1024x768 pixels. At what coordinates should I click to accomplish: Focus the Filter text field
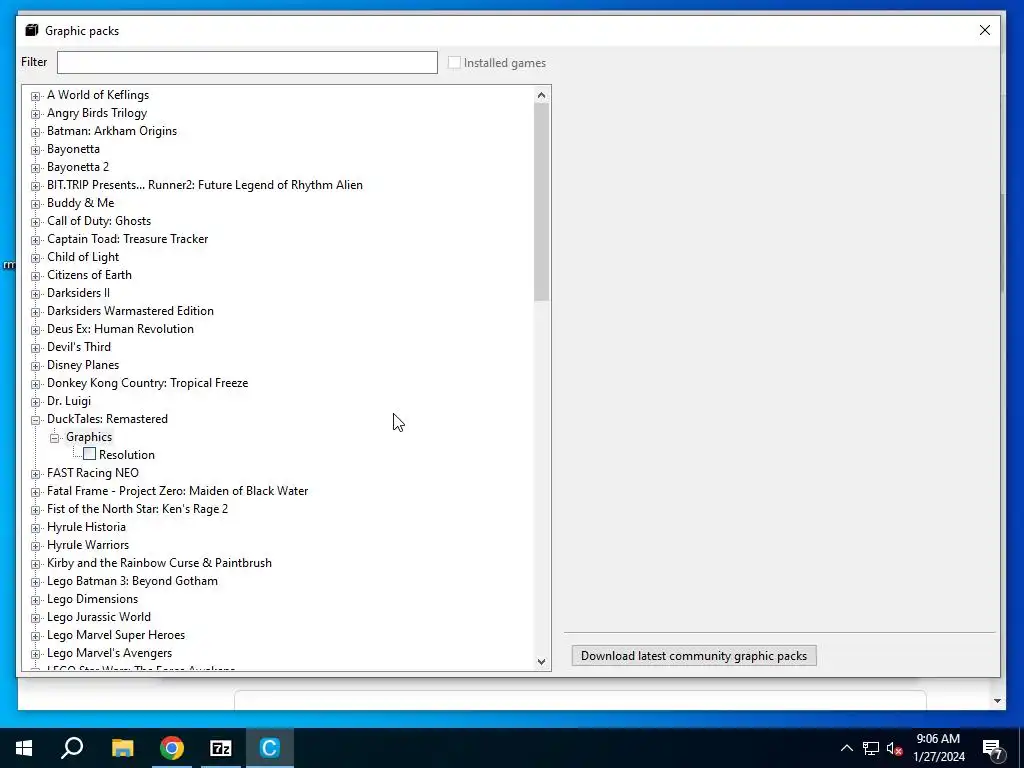click(247, 63)
